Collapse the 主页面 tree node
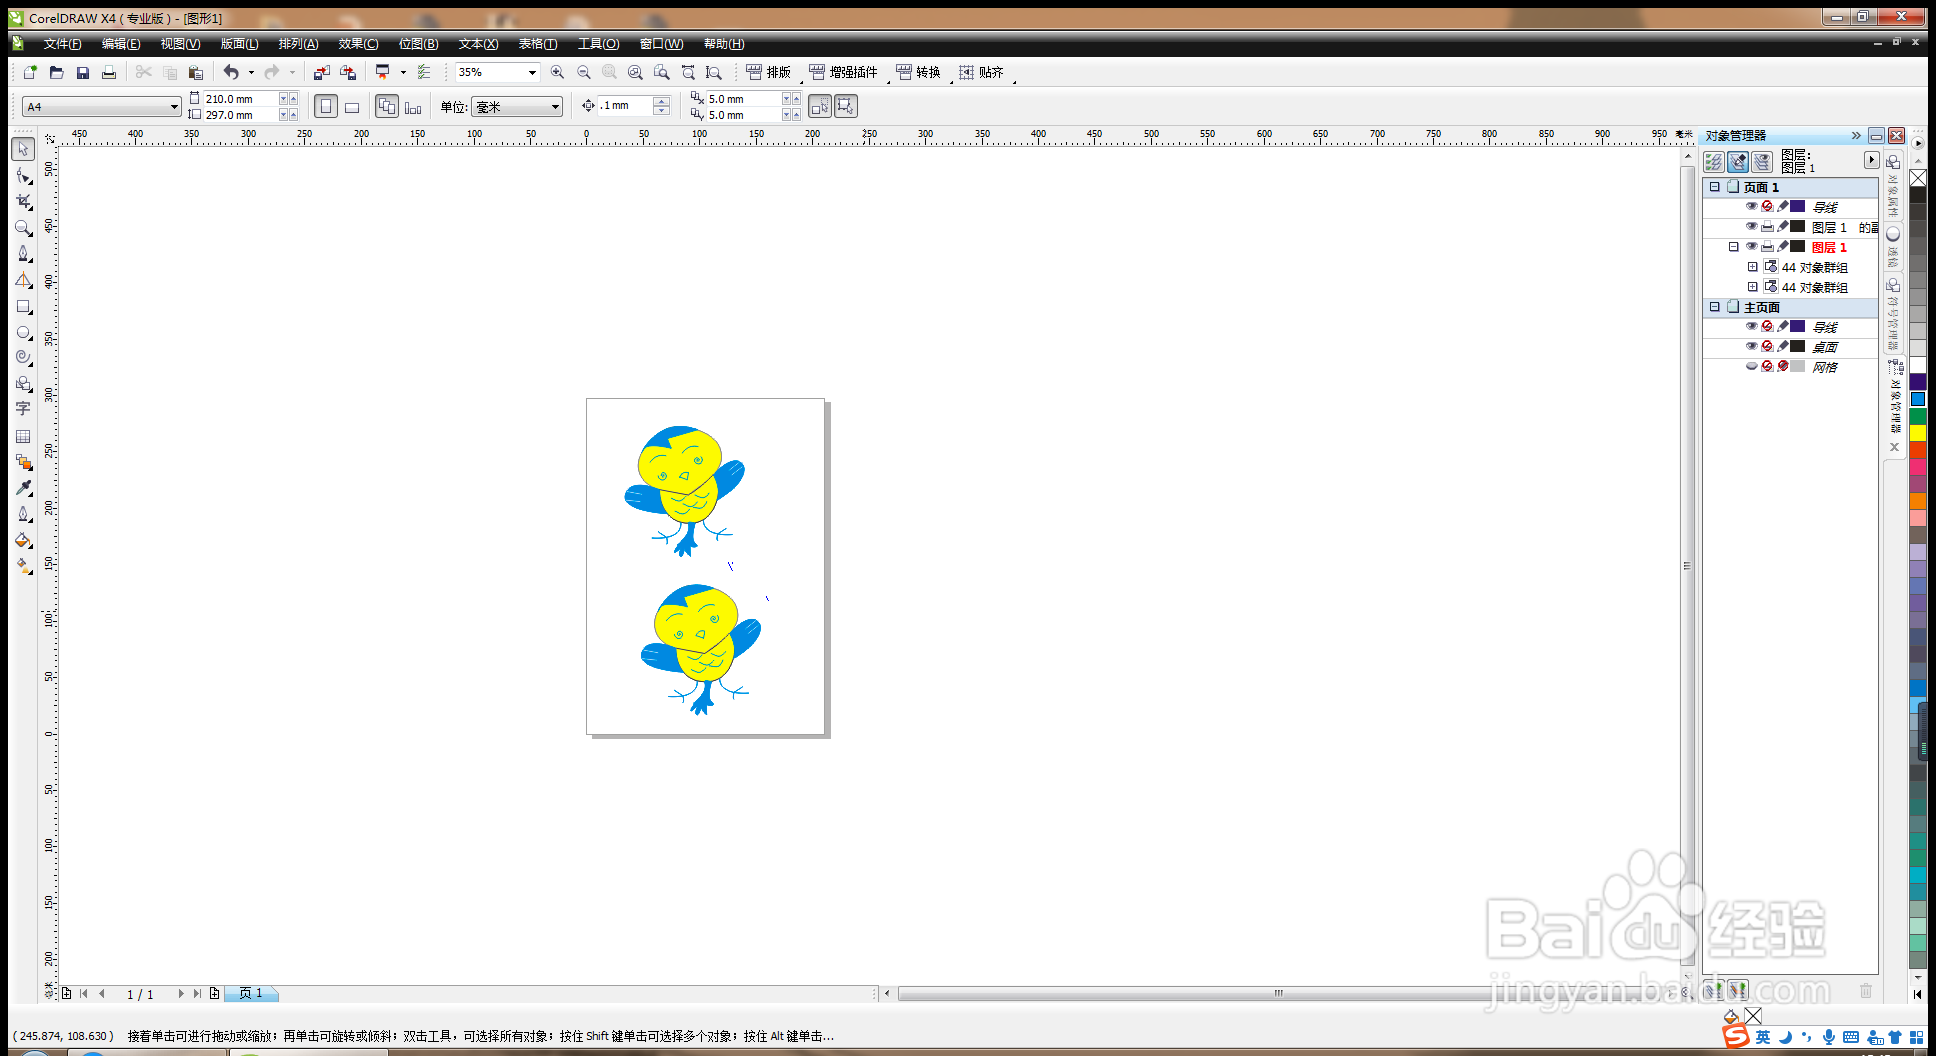 pyautogui.click(x=1714, y=307)
